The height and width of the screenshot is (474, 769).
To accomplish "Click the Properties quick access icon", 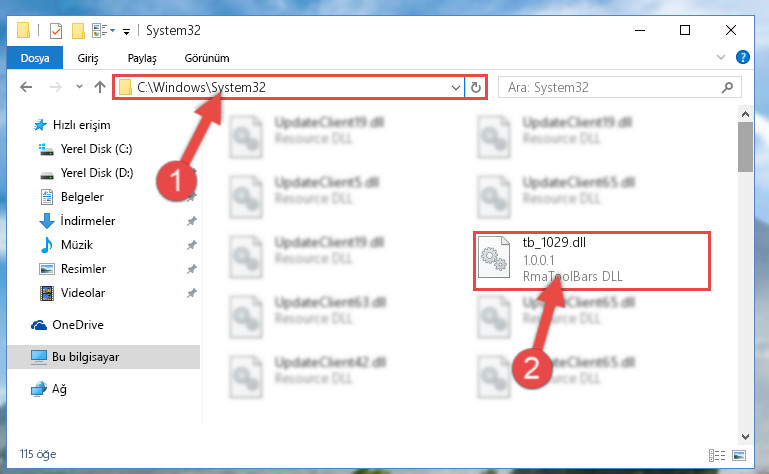I will [56, 31].
